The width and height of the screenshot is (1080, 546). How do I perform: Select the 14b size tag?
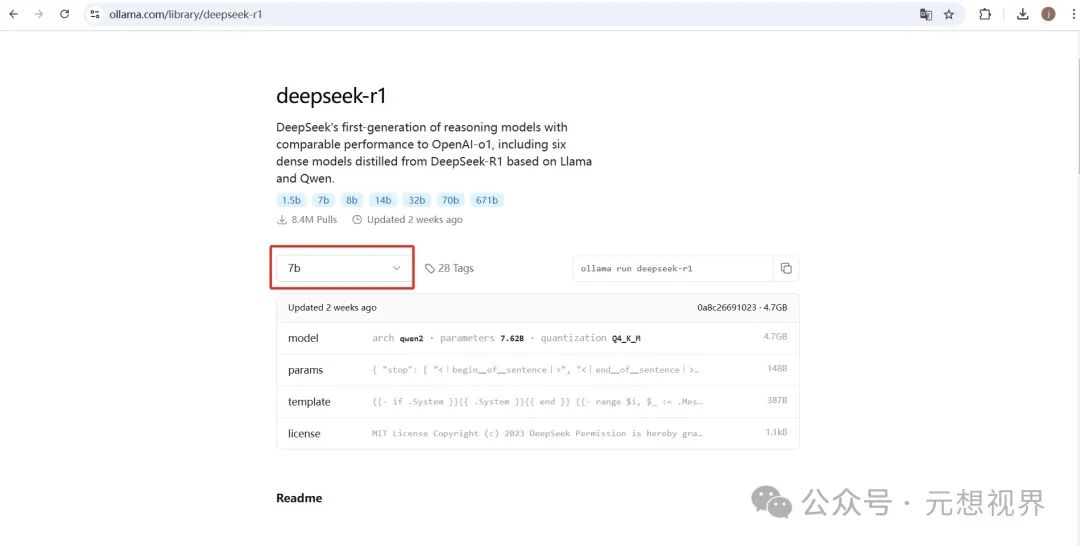click(383, 200)
